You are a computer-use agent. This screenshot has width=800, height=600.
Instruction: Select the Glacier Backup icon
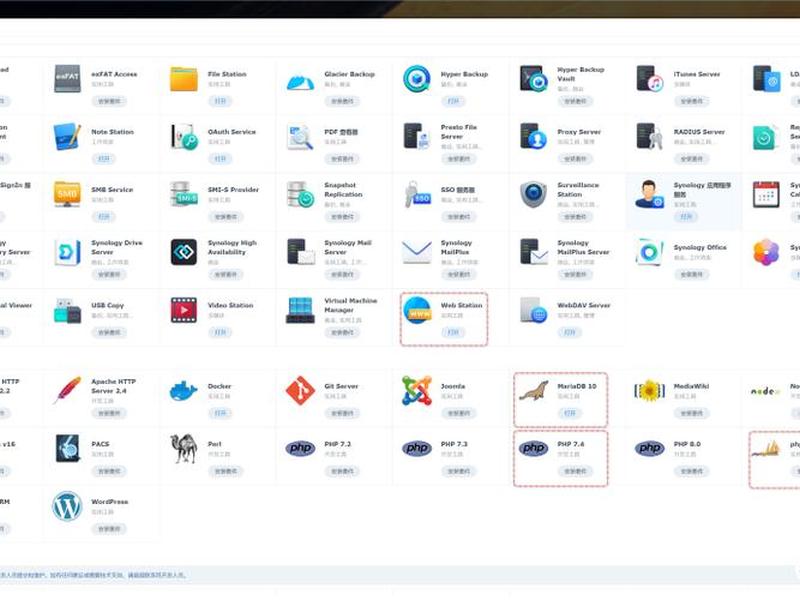[300, 81]
